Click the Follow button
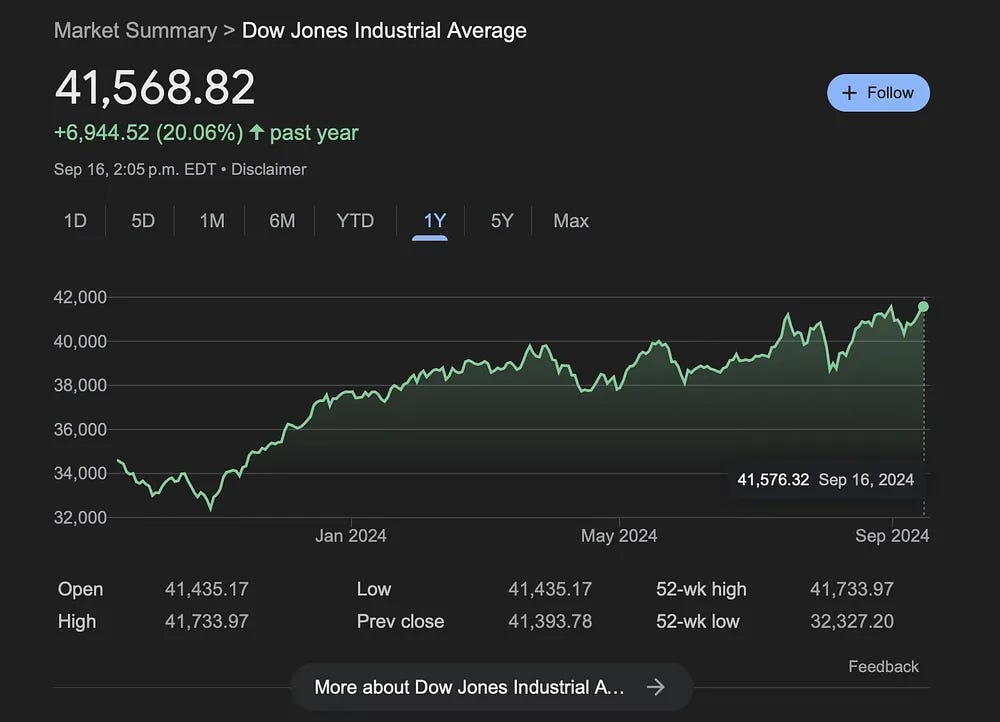1000x722 pixels. point(878,93)
